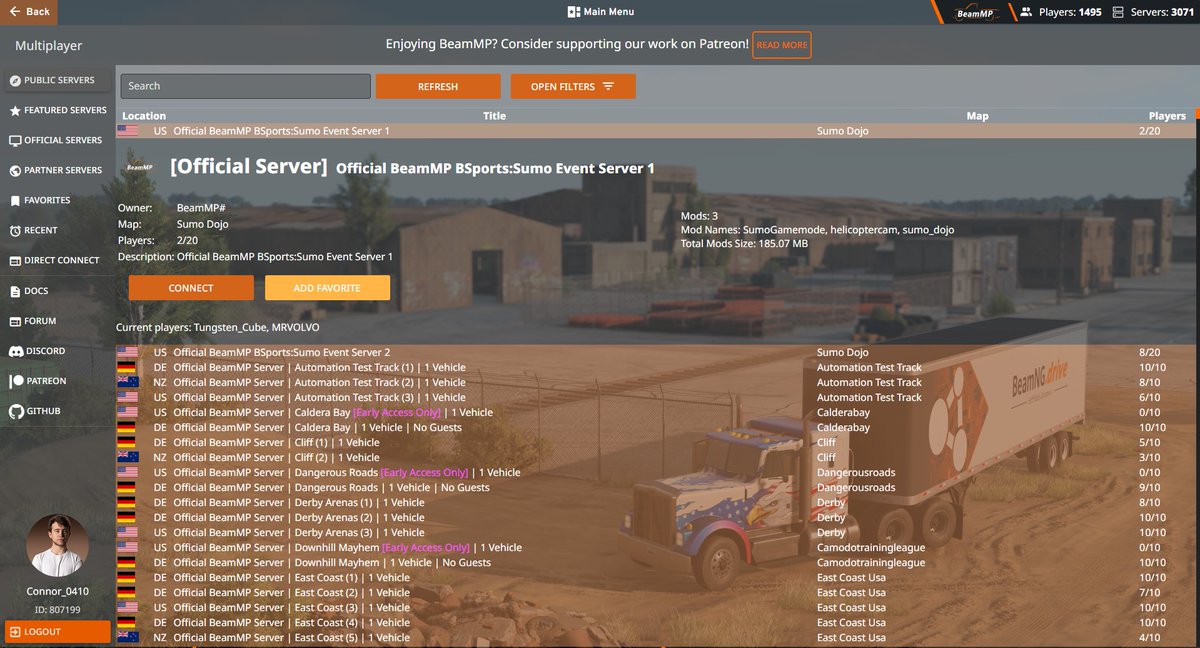
Task: Click the Mod Names line in server details
Action: pyautogui.click(x=817, y=230)
